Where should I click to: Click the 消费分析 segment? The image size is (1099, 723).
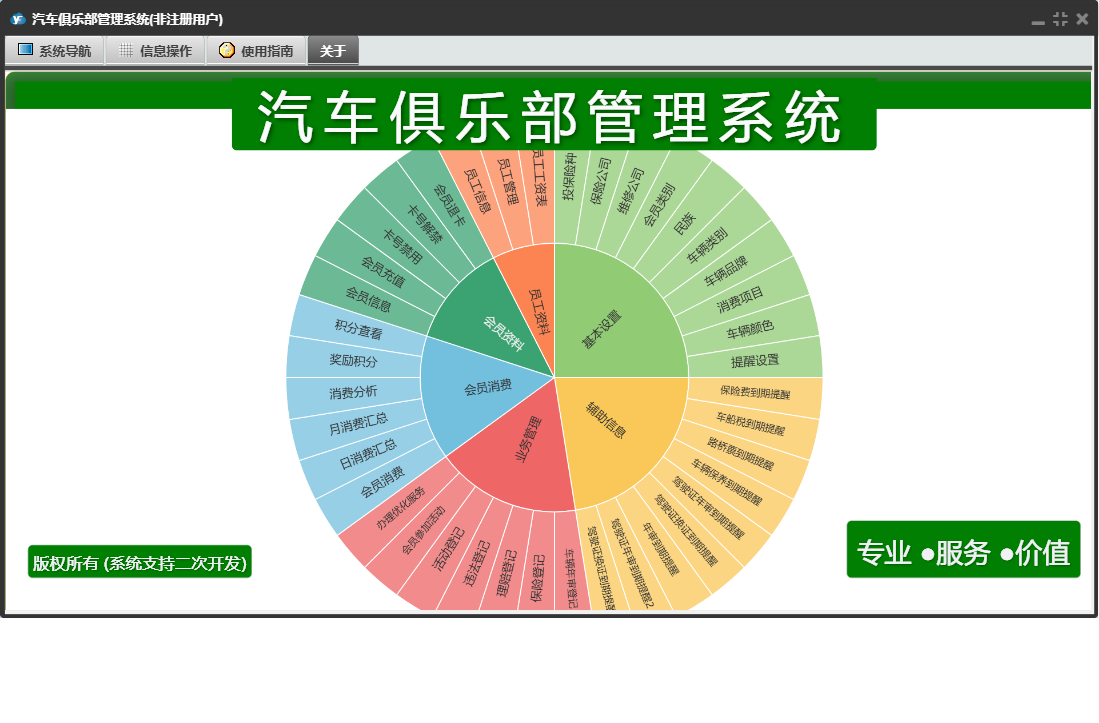point(353,392)
